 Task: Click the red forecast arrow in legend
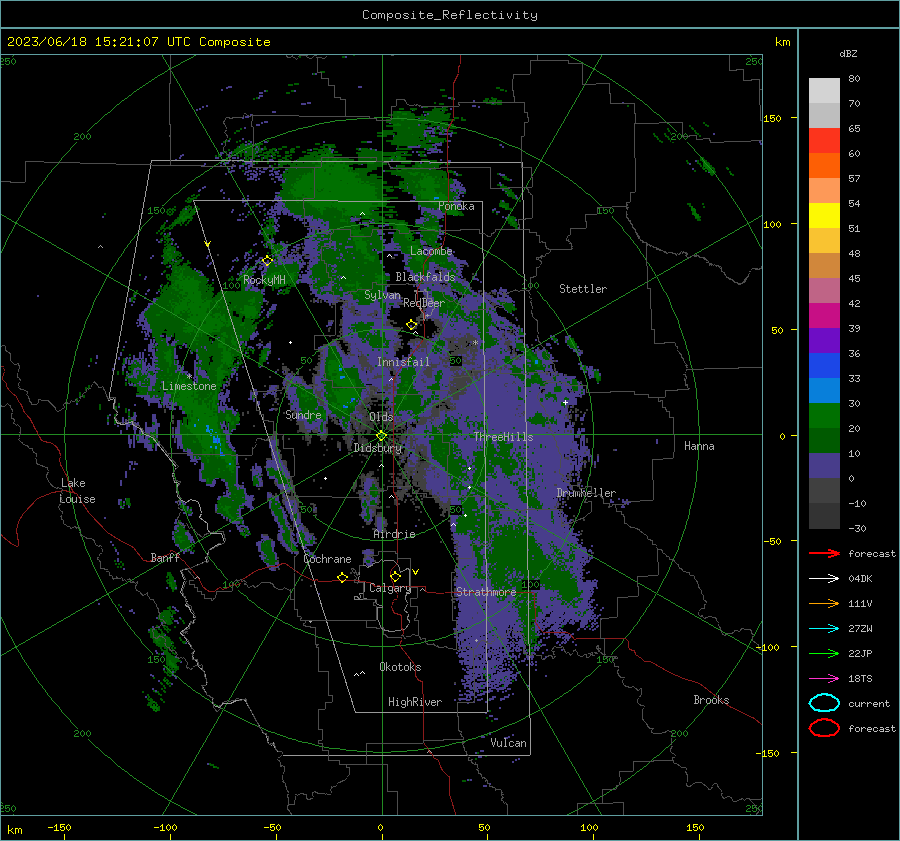coord(824,553)
